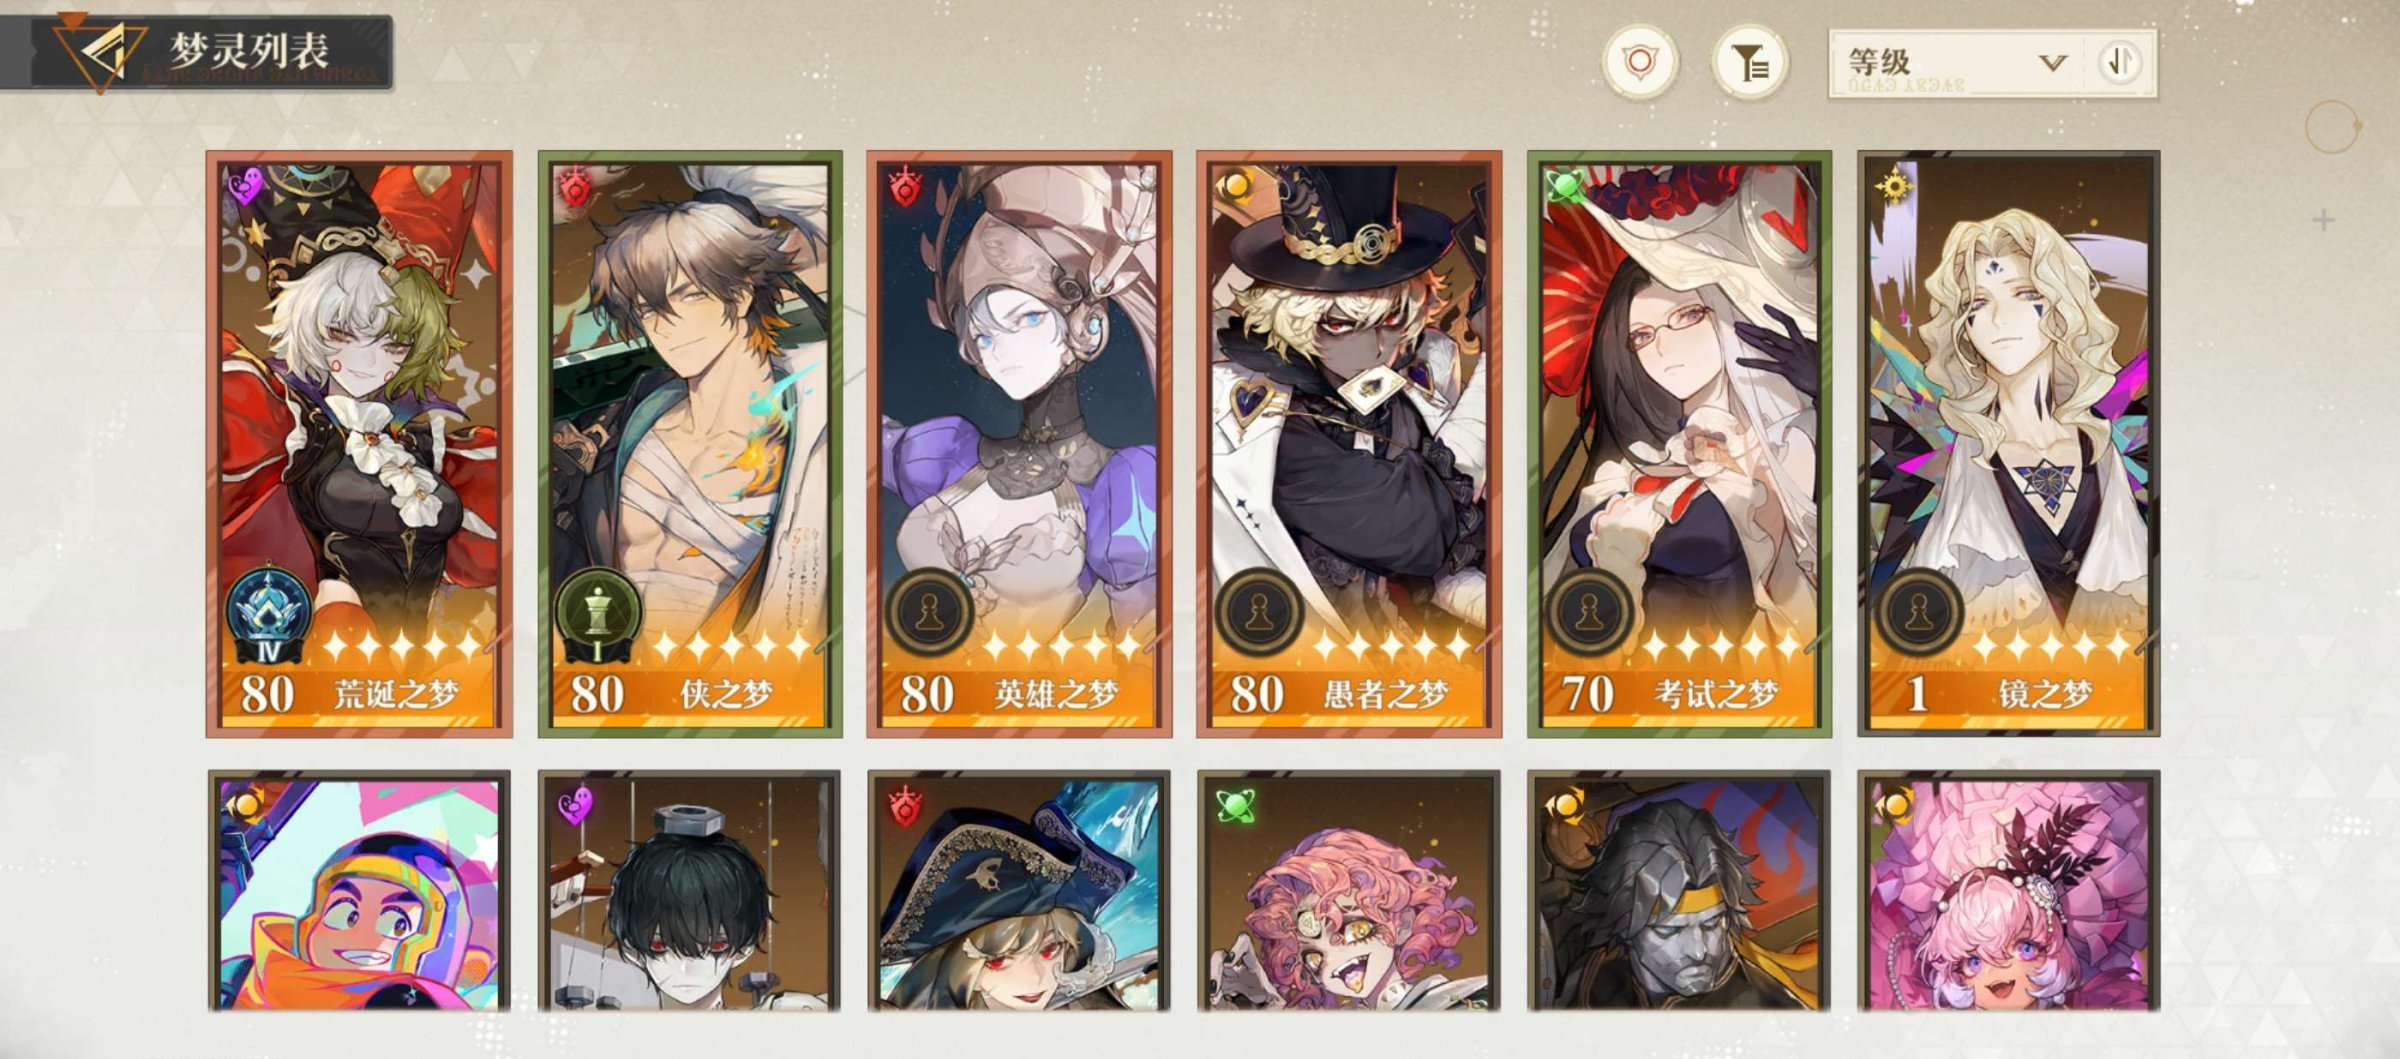Click the dropdown chevron beside 等级
Image resolution: width=2400 pixels, height=1059 pixels.
point(2052,63)
